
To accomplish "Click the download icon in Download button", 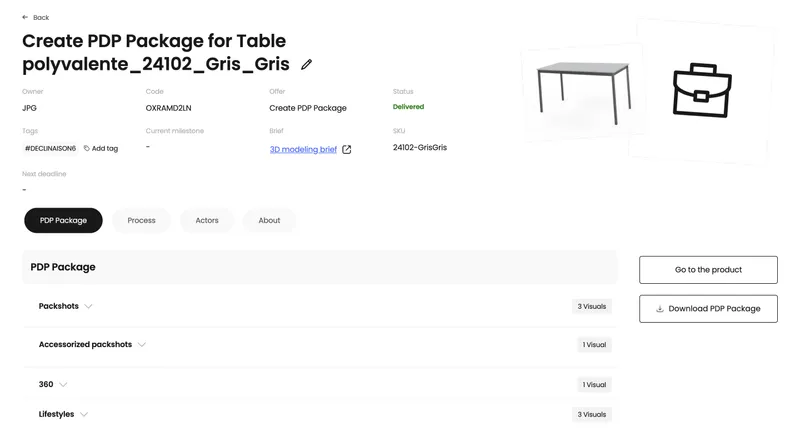I will coord(659,309).
